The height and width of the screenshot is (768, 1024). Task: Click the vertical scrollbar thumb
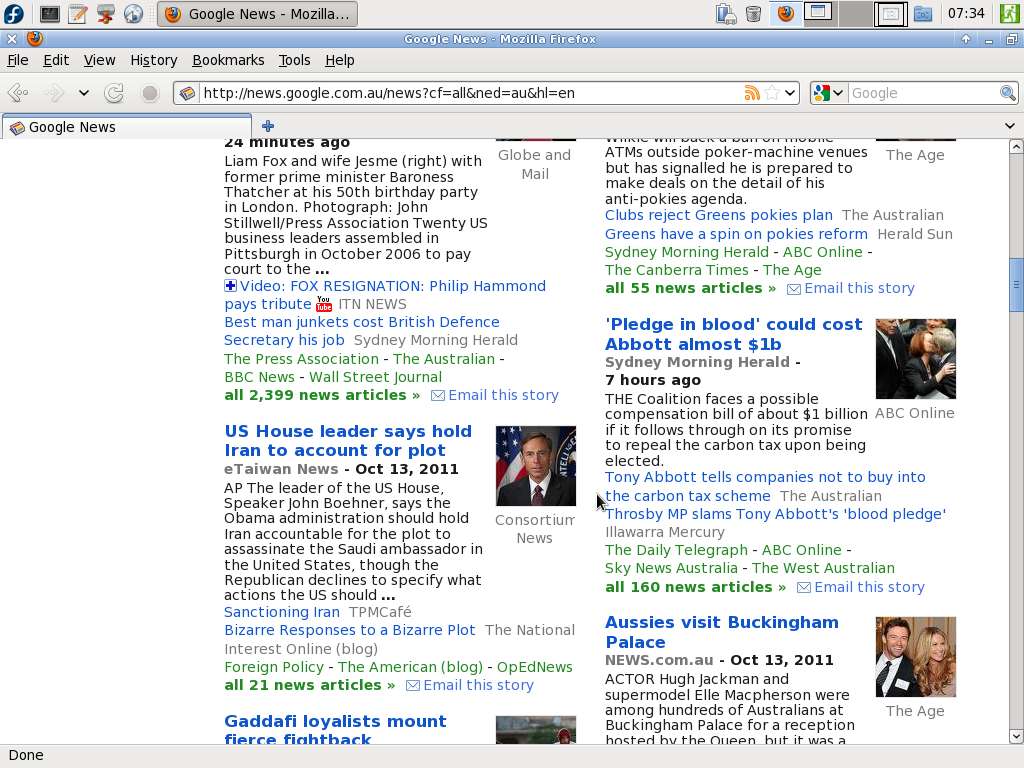(1016, 285)
